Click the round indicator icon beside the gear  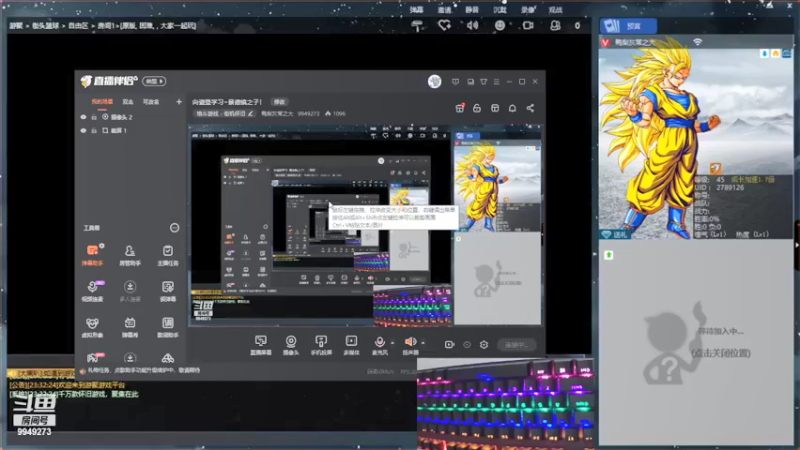[467, 345]
